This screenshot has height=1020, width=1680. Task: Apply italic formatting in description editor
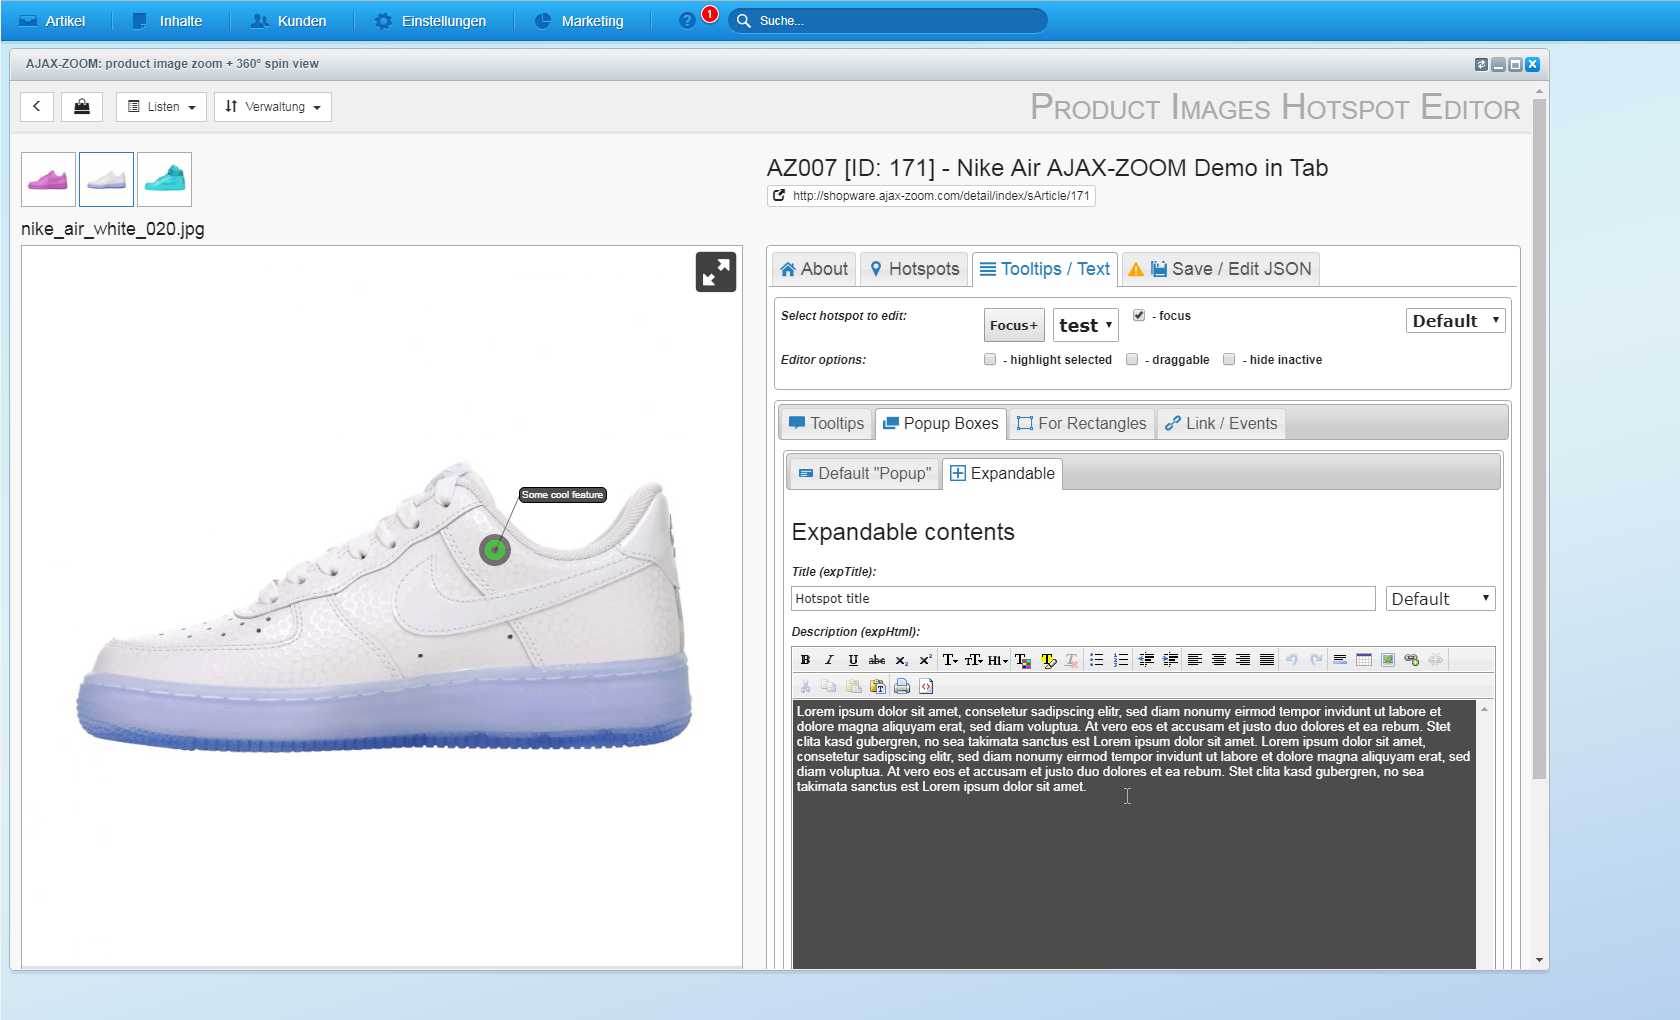[829, 660]
